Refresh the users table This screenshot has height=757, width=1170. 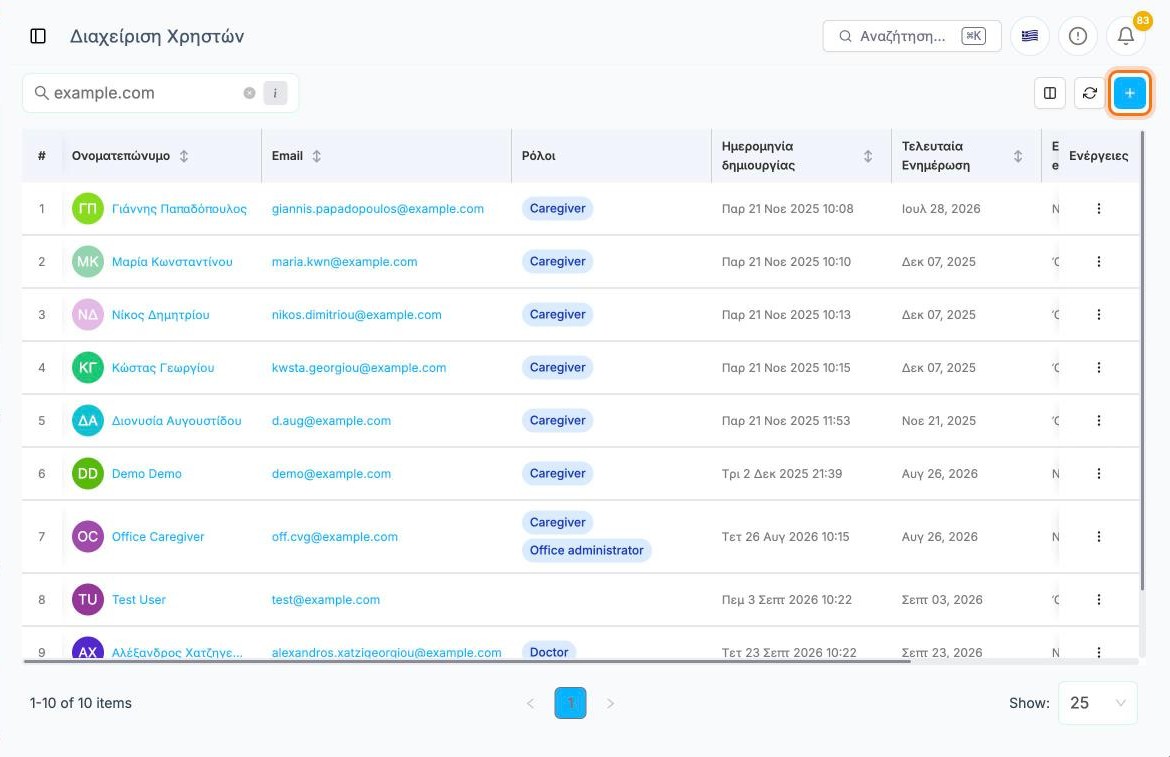coord(1089,93)
